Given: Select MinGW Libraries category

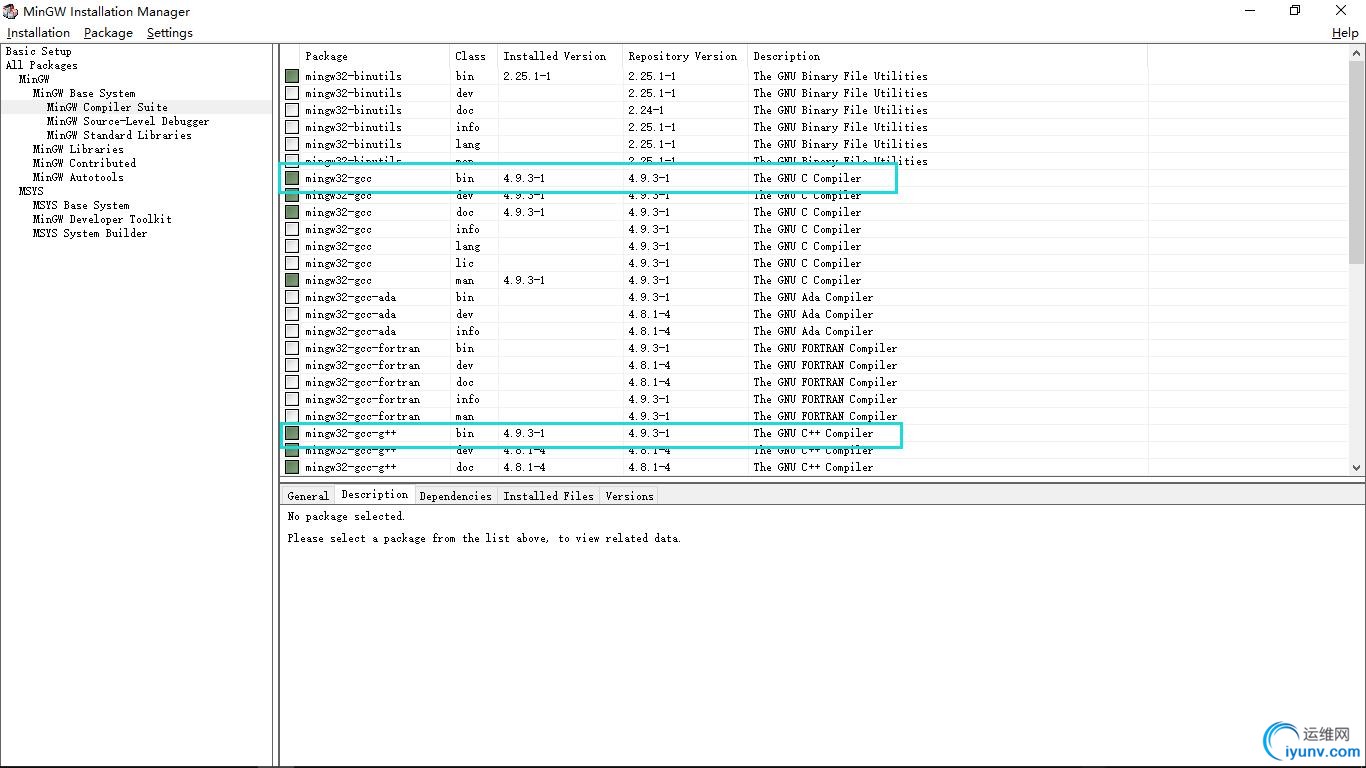Looking at the screenshot, I should pyautogui.click(x=78, y=149).
